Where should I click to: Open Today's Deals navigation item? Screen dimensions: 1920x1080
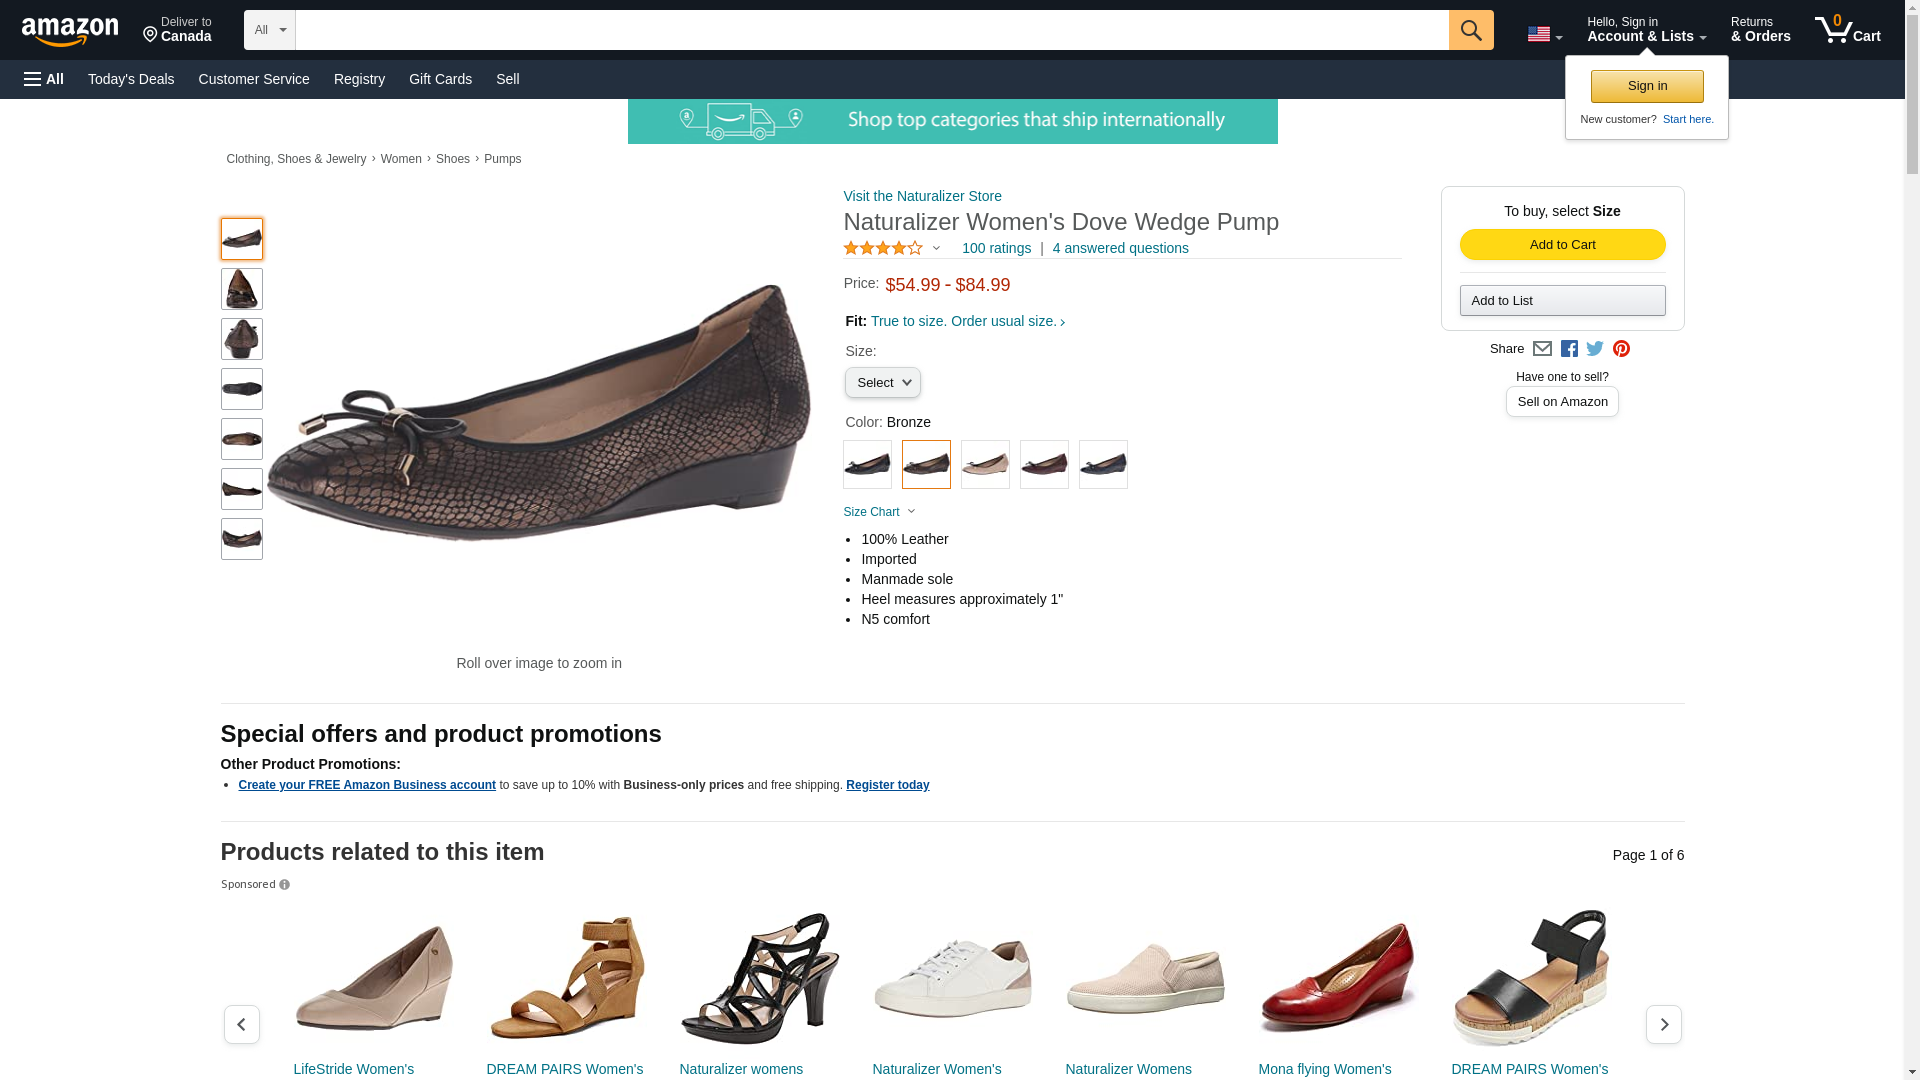tap(131, 79)
